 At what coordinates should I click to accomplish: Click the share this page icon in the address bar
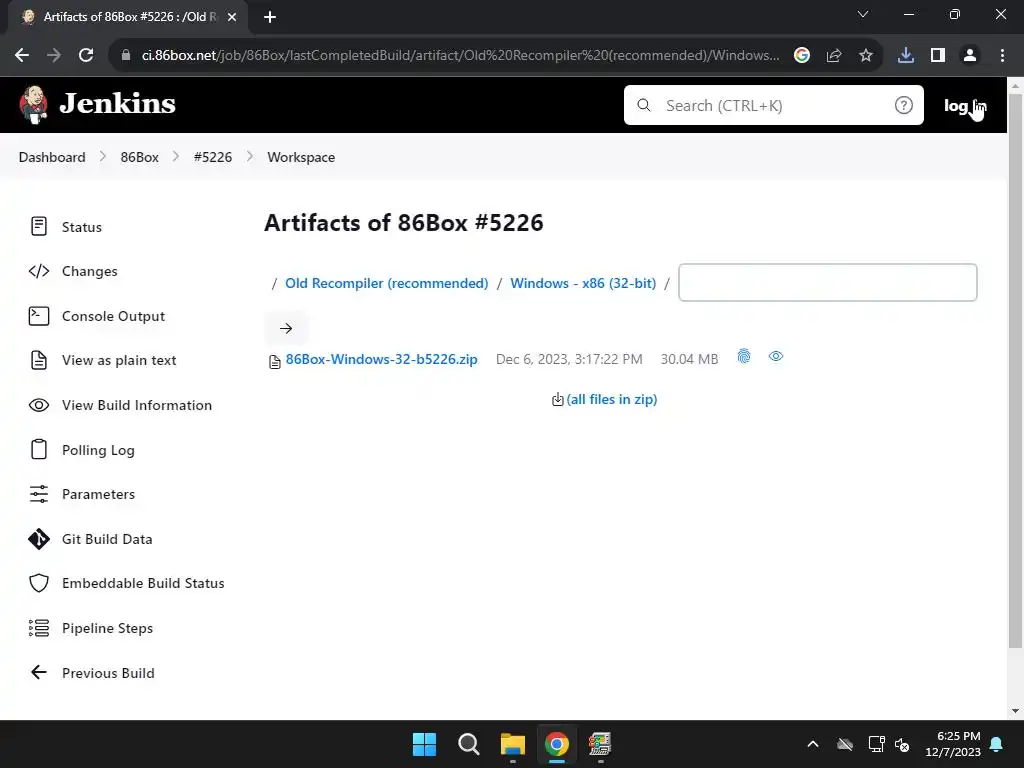(834, 56)
